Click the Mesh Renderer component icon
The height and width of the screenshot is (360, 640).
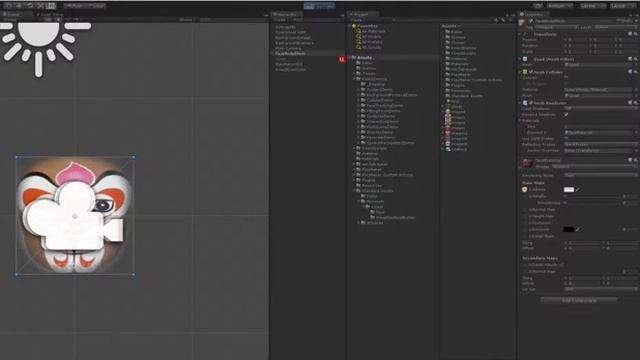(x=525, y=103)
